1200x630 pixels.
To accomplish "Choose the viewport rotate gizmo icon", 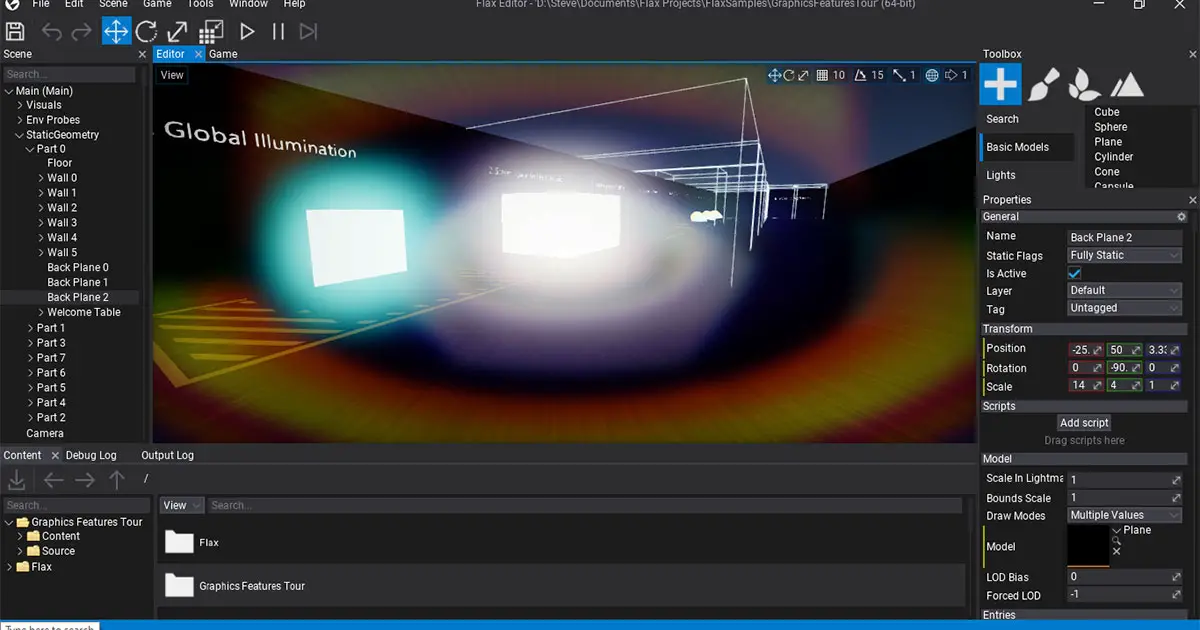I will pyautogui.click(x=788, y=75).
